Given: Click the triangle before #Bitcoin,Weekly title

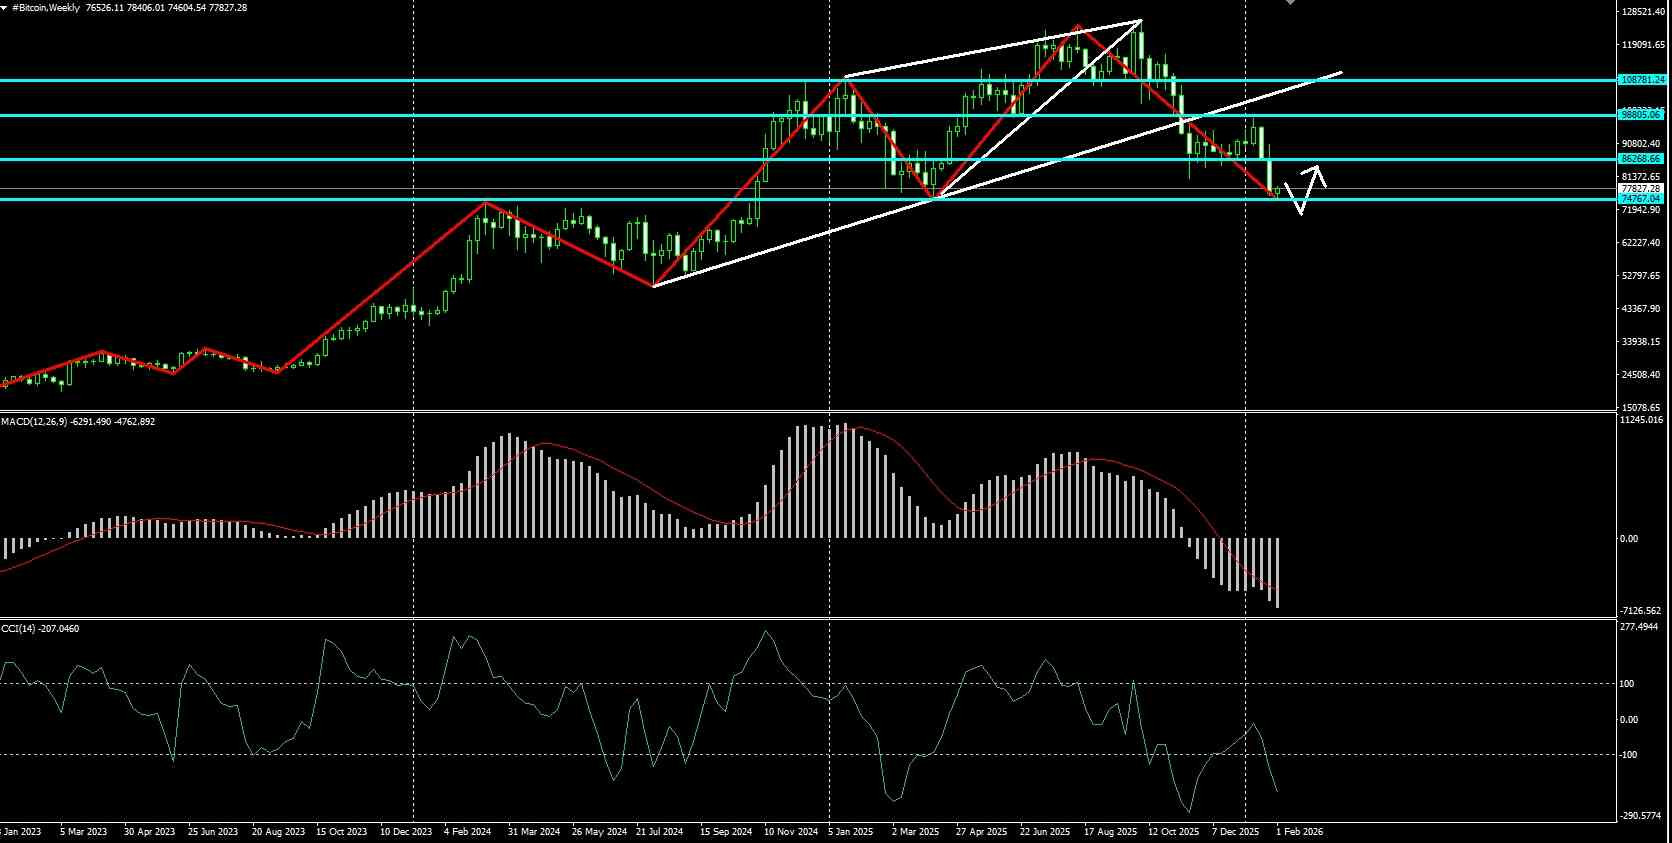Looking at the screenshot, I should click(4, 8).
